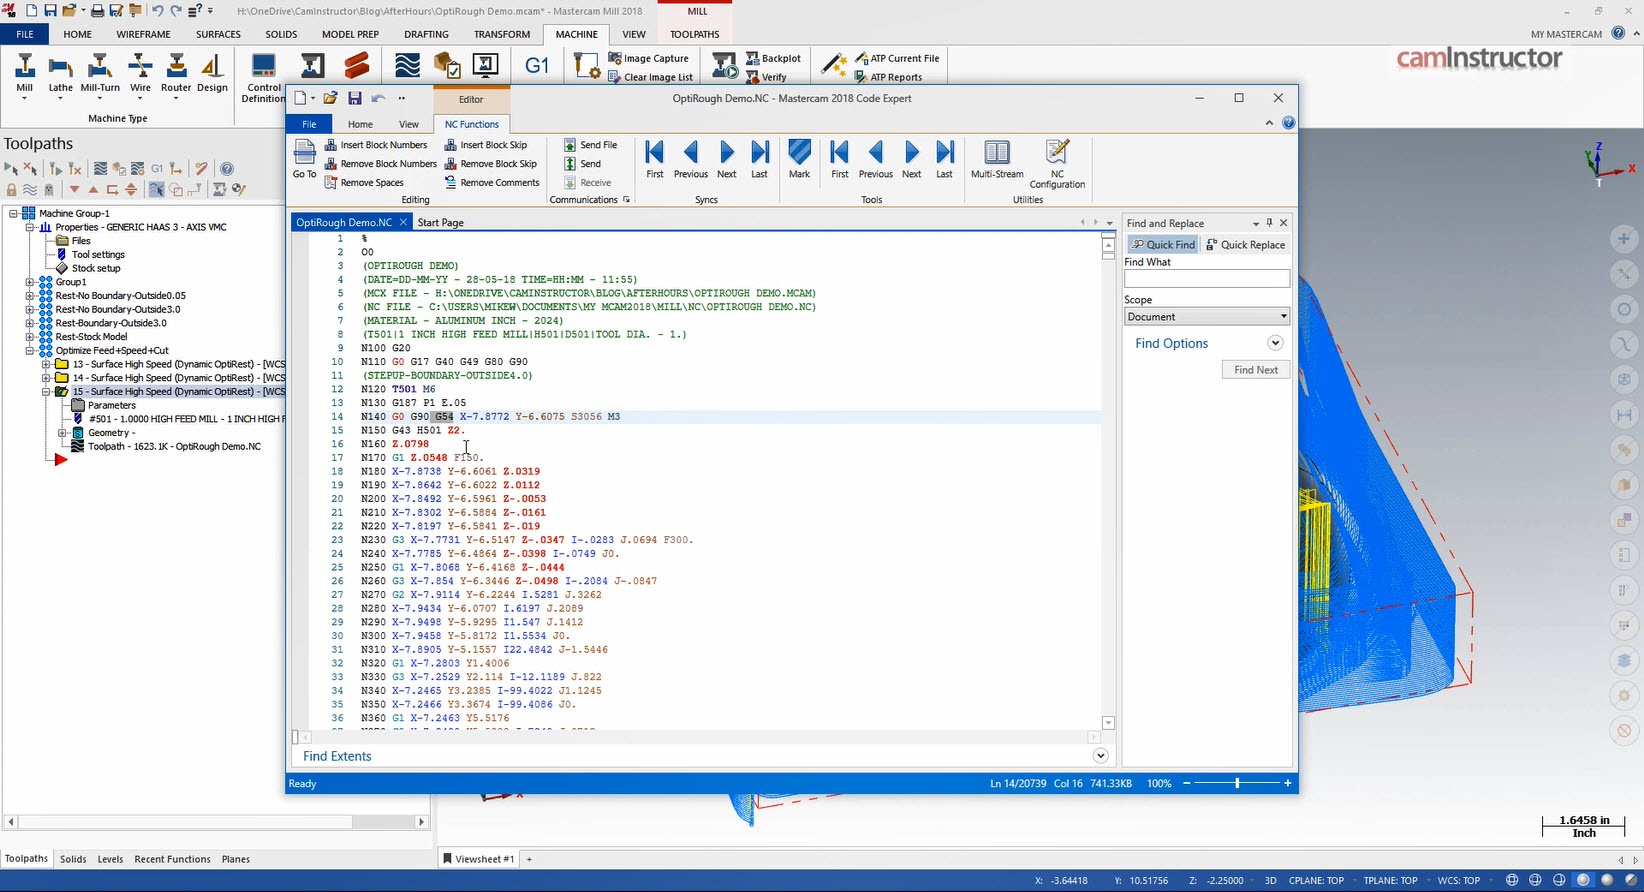Expand operation 14 Surface High Speed
1644x892 pixels.
46,378
